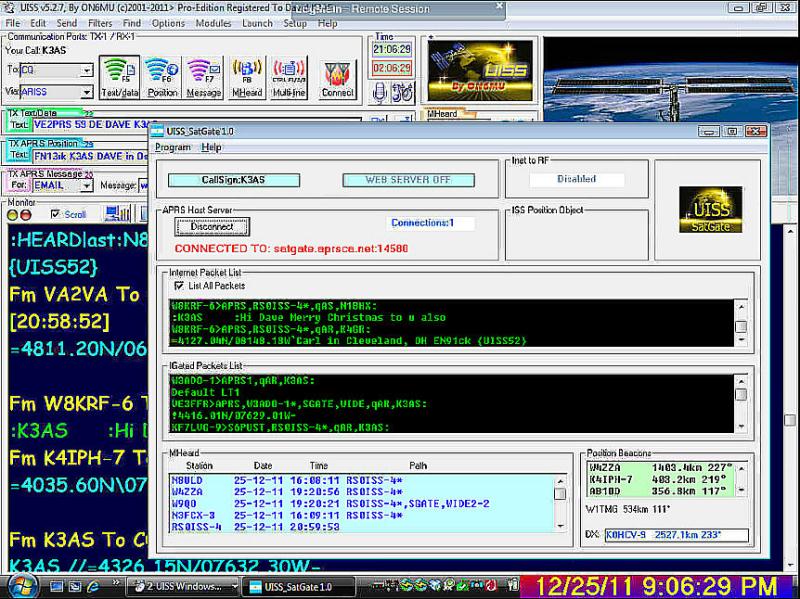Open the Edit menu
Image resolution: width=800 pixels, height=599 pixels.
38,23
